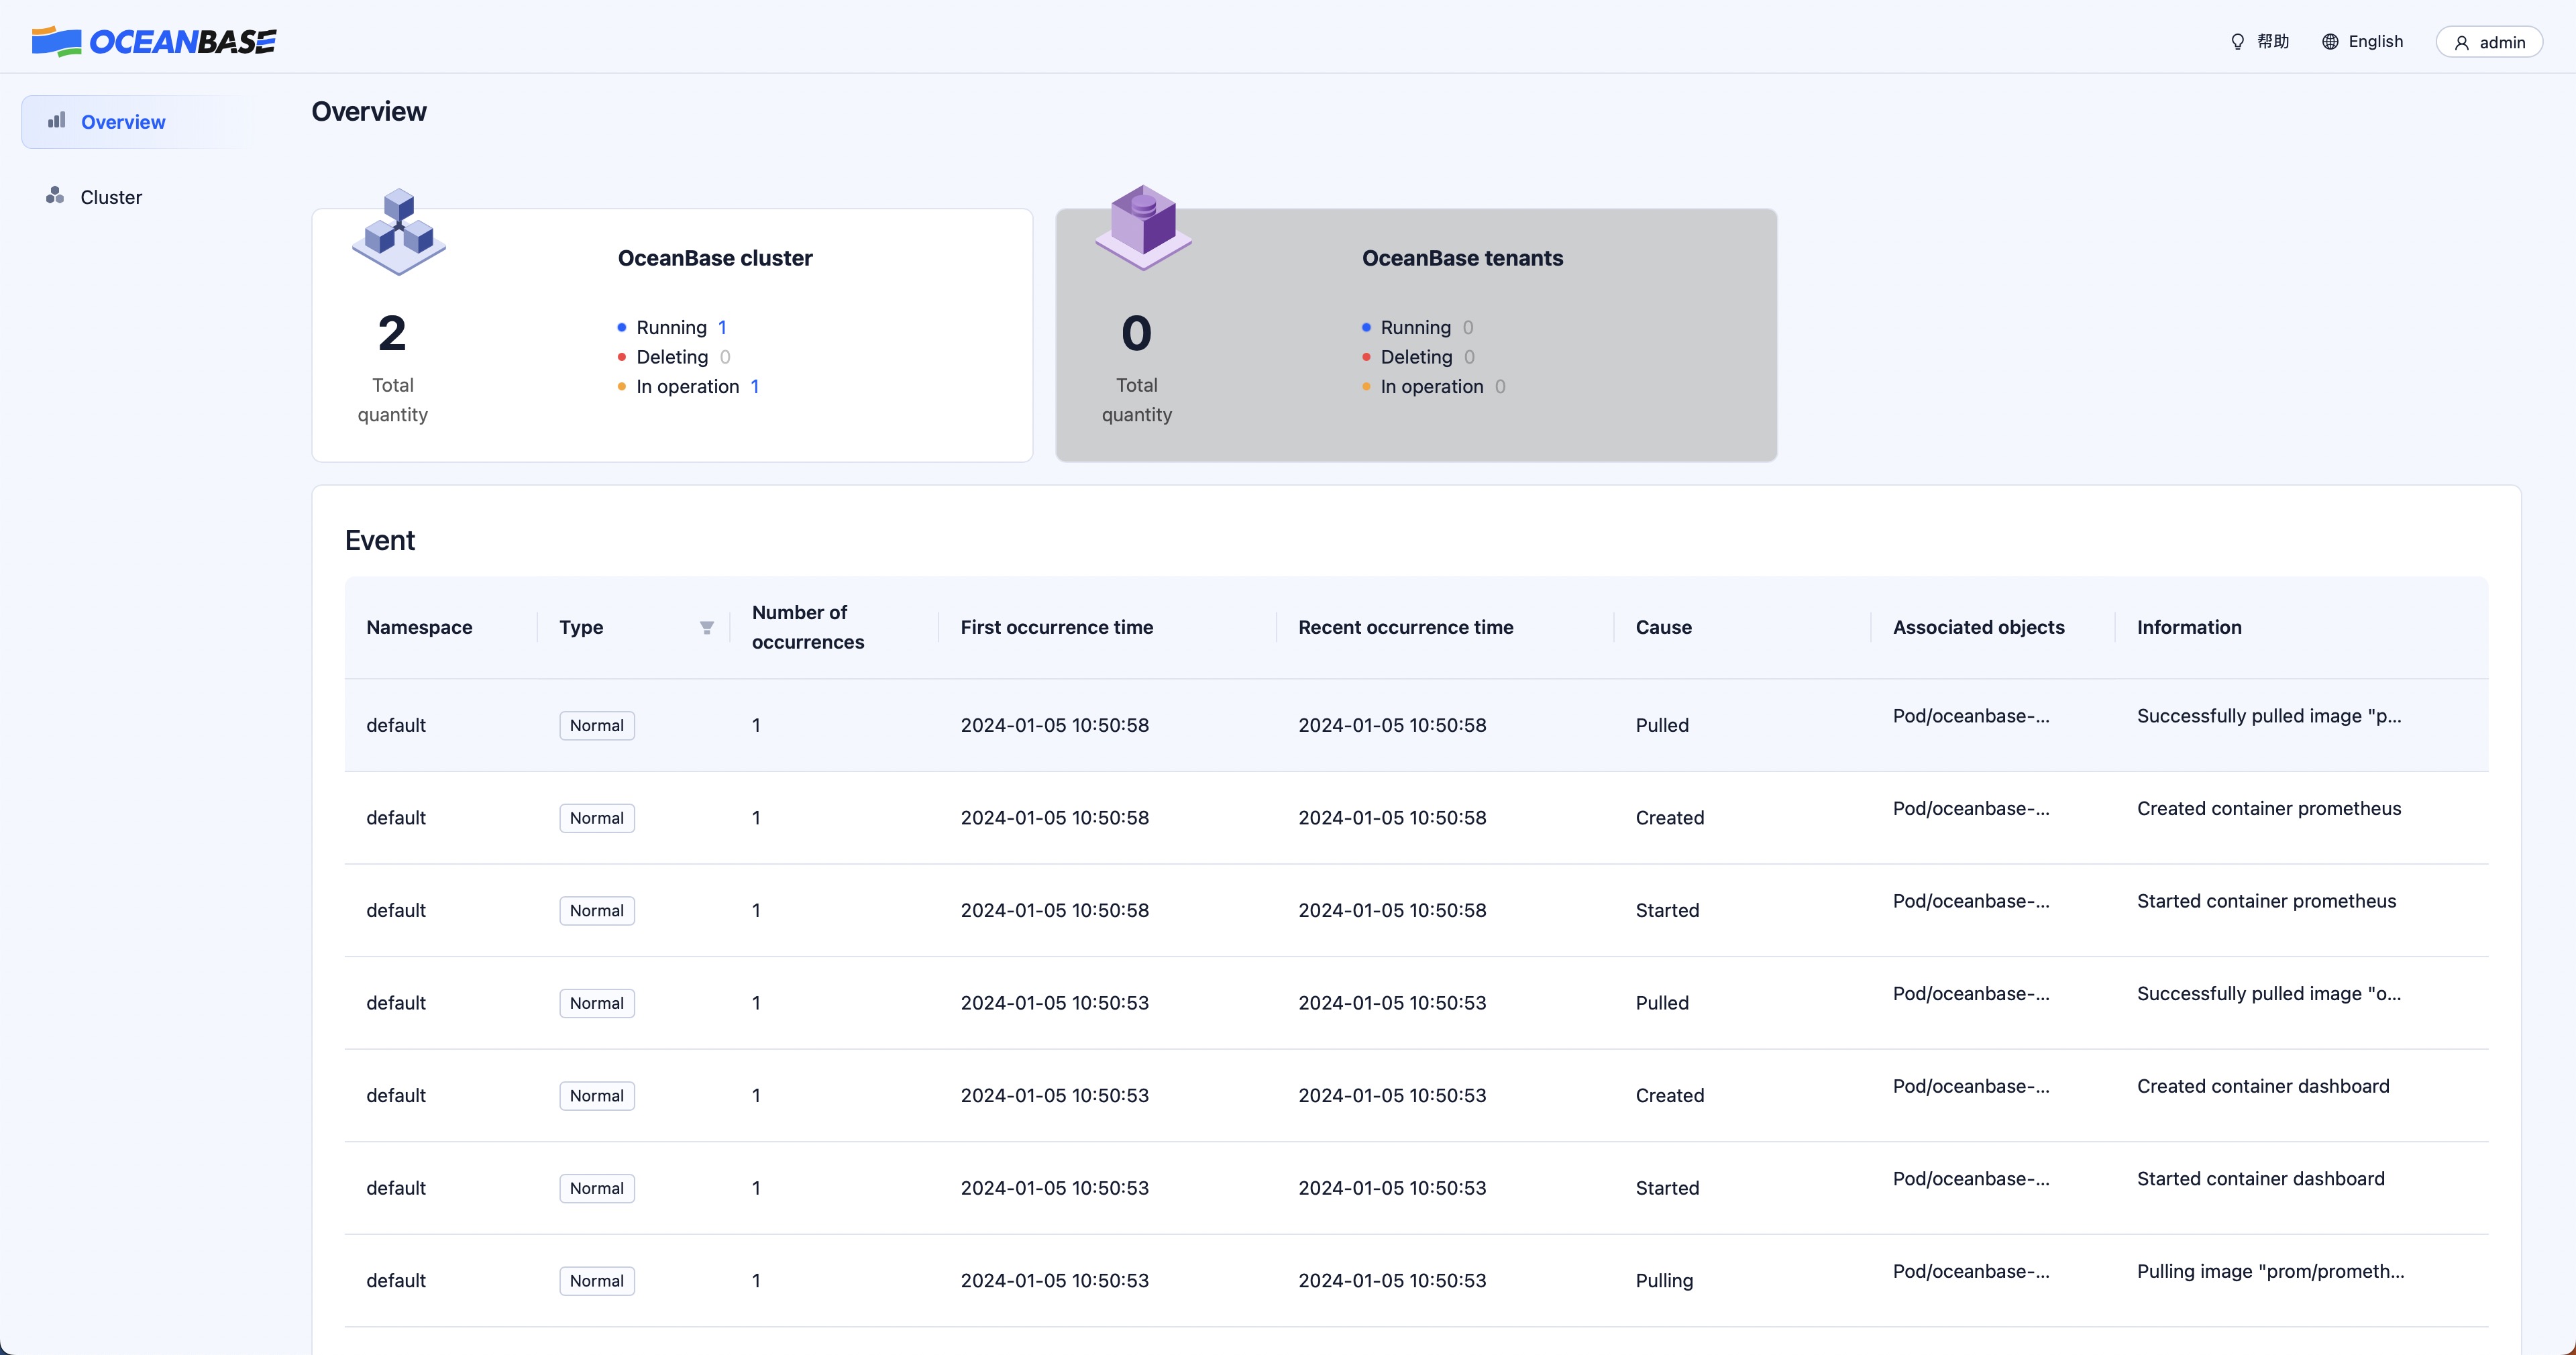Open the Type filter dropdown

point(704,627)
